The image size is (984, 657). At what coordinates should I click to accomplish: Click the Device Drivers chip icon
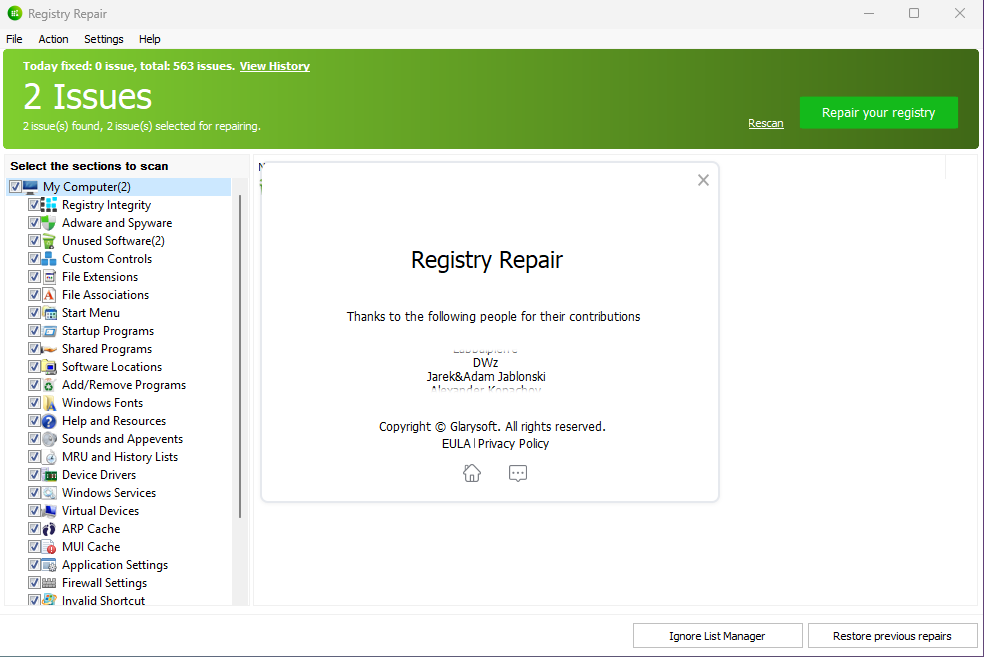tap(49, 475)
